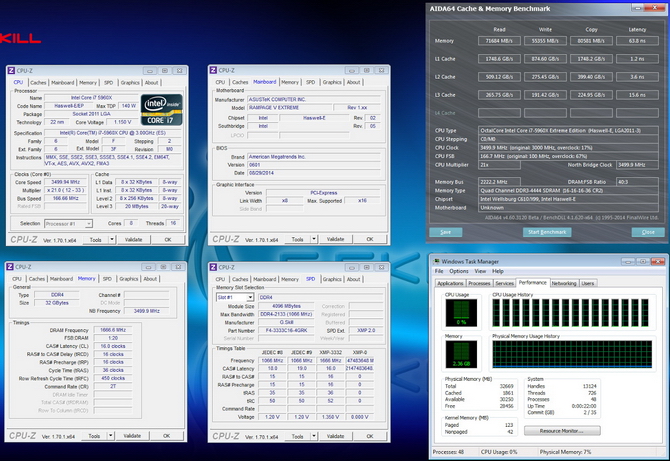Click the CPU Usage History graph

[570, 313]
